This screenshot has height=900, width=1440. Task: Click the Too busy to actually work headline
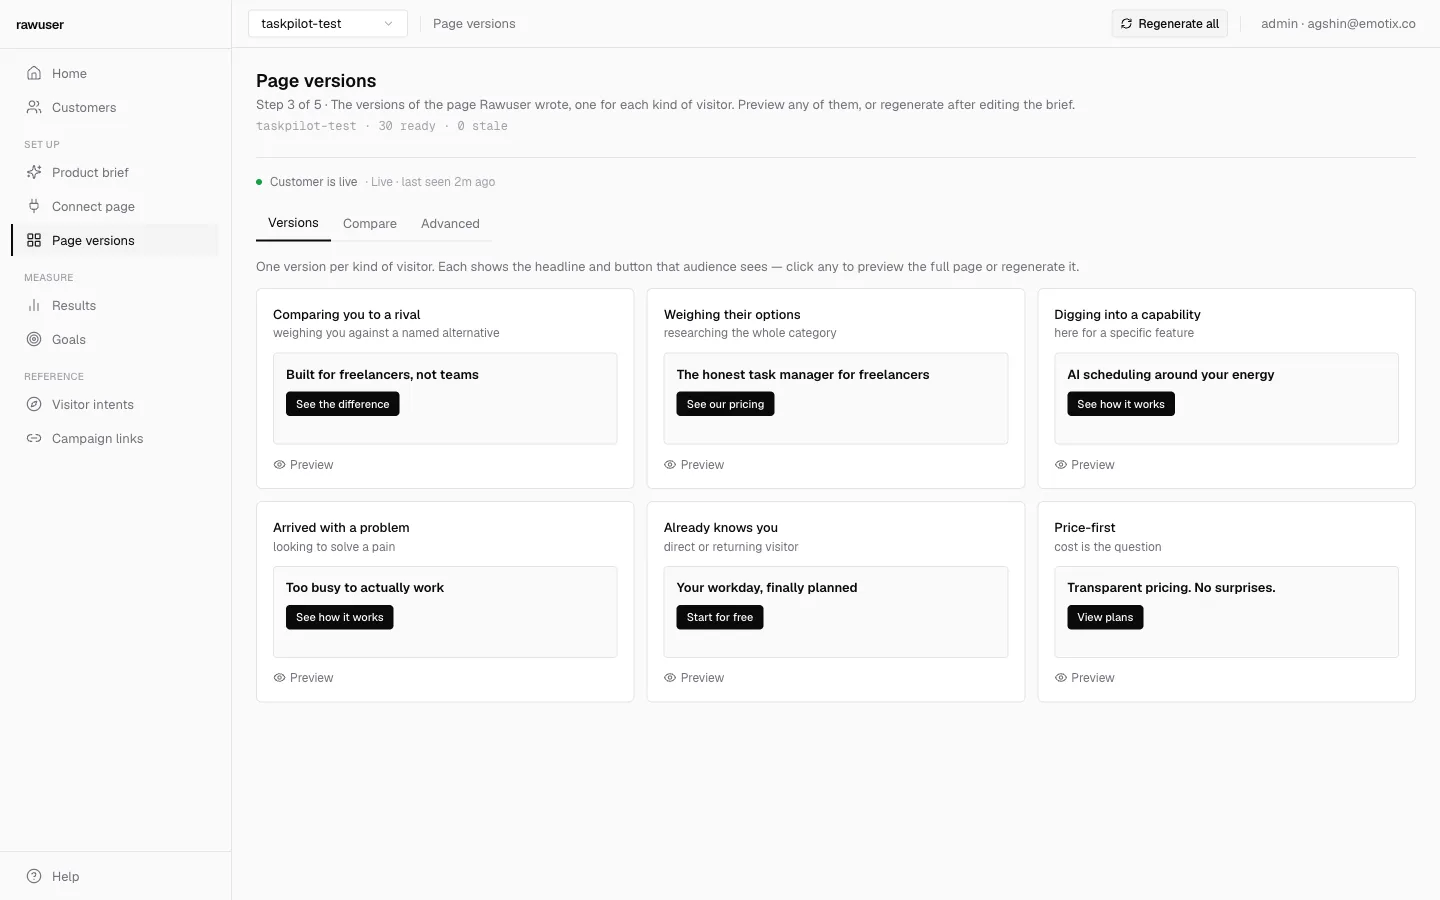pyautogui.click(x=365, y=588)
